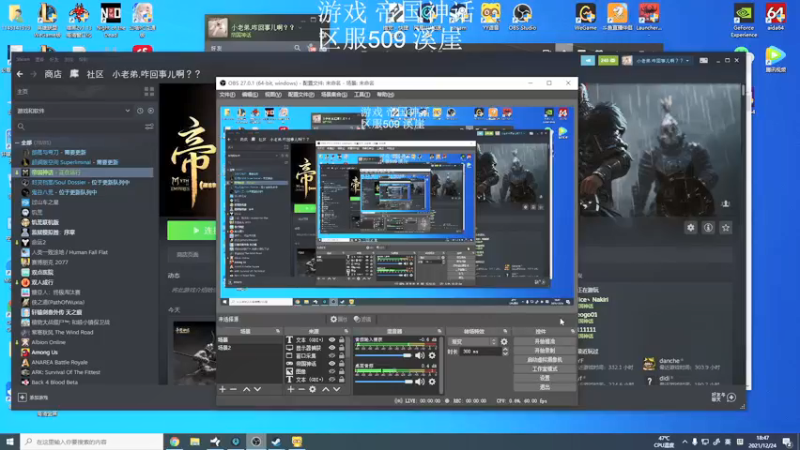Switch the Steam library to grid view
800x450 pixels.
[x=149, y=91]
